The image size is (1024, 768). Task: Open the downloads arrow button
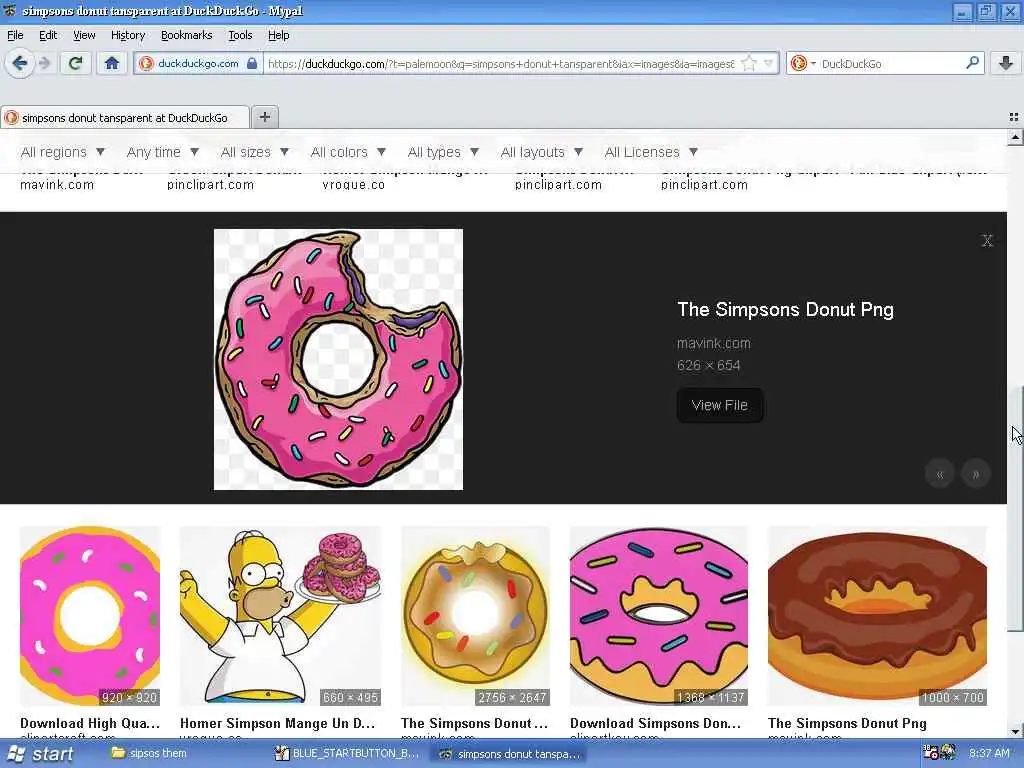[x=1006, y=63]
